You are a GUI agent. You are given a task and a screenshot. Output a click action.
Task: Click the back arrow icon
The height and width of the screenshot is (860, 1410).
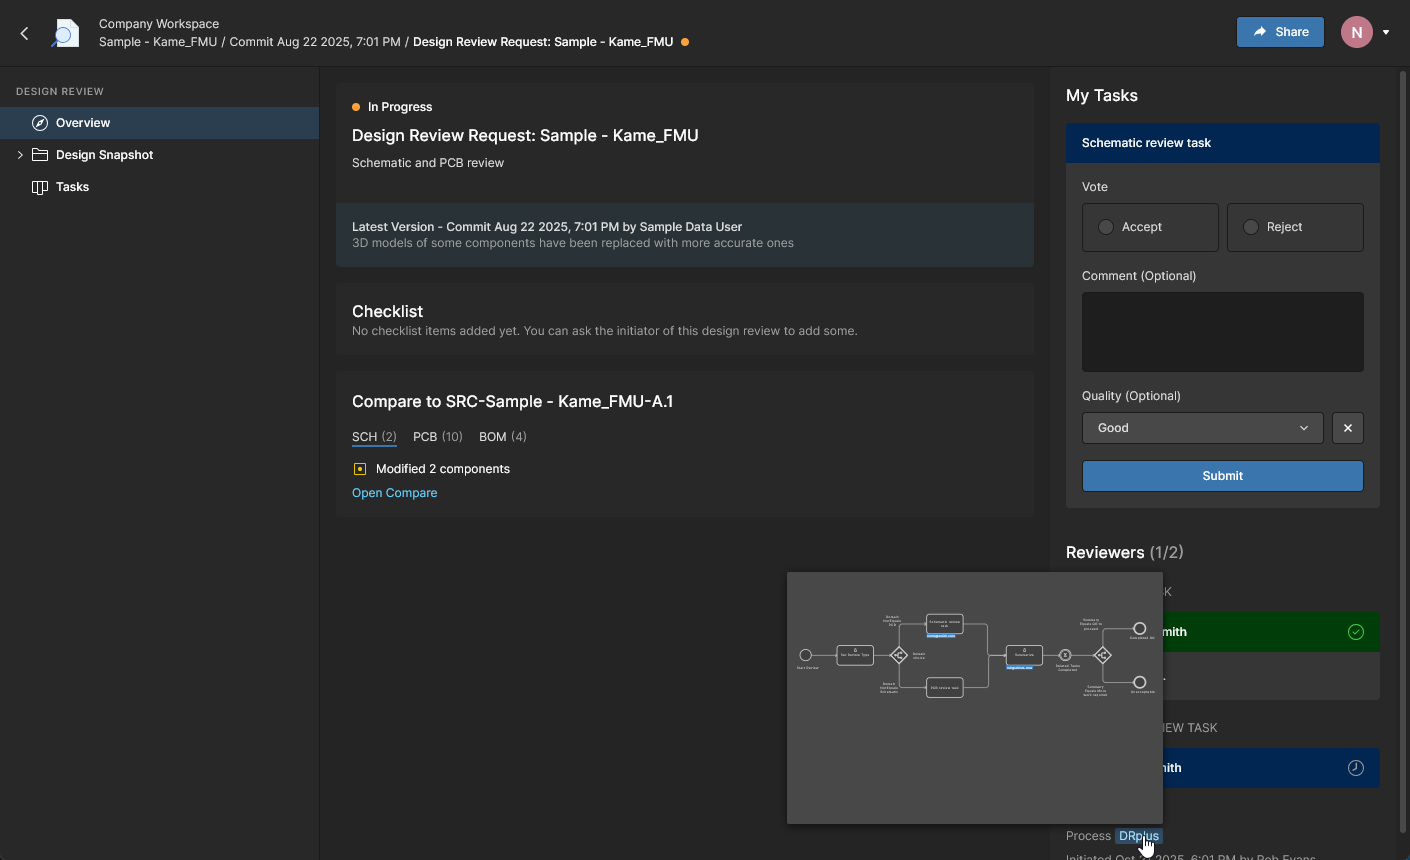click(24, 33)
